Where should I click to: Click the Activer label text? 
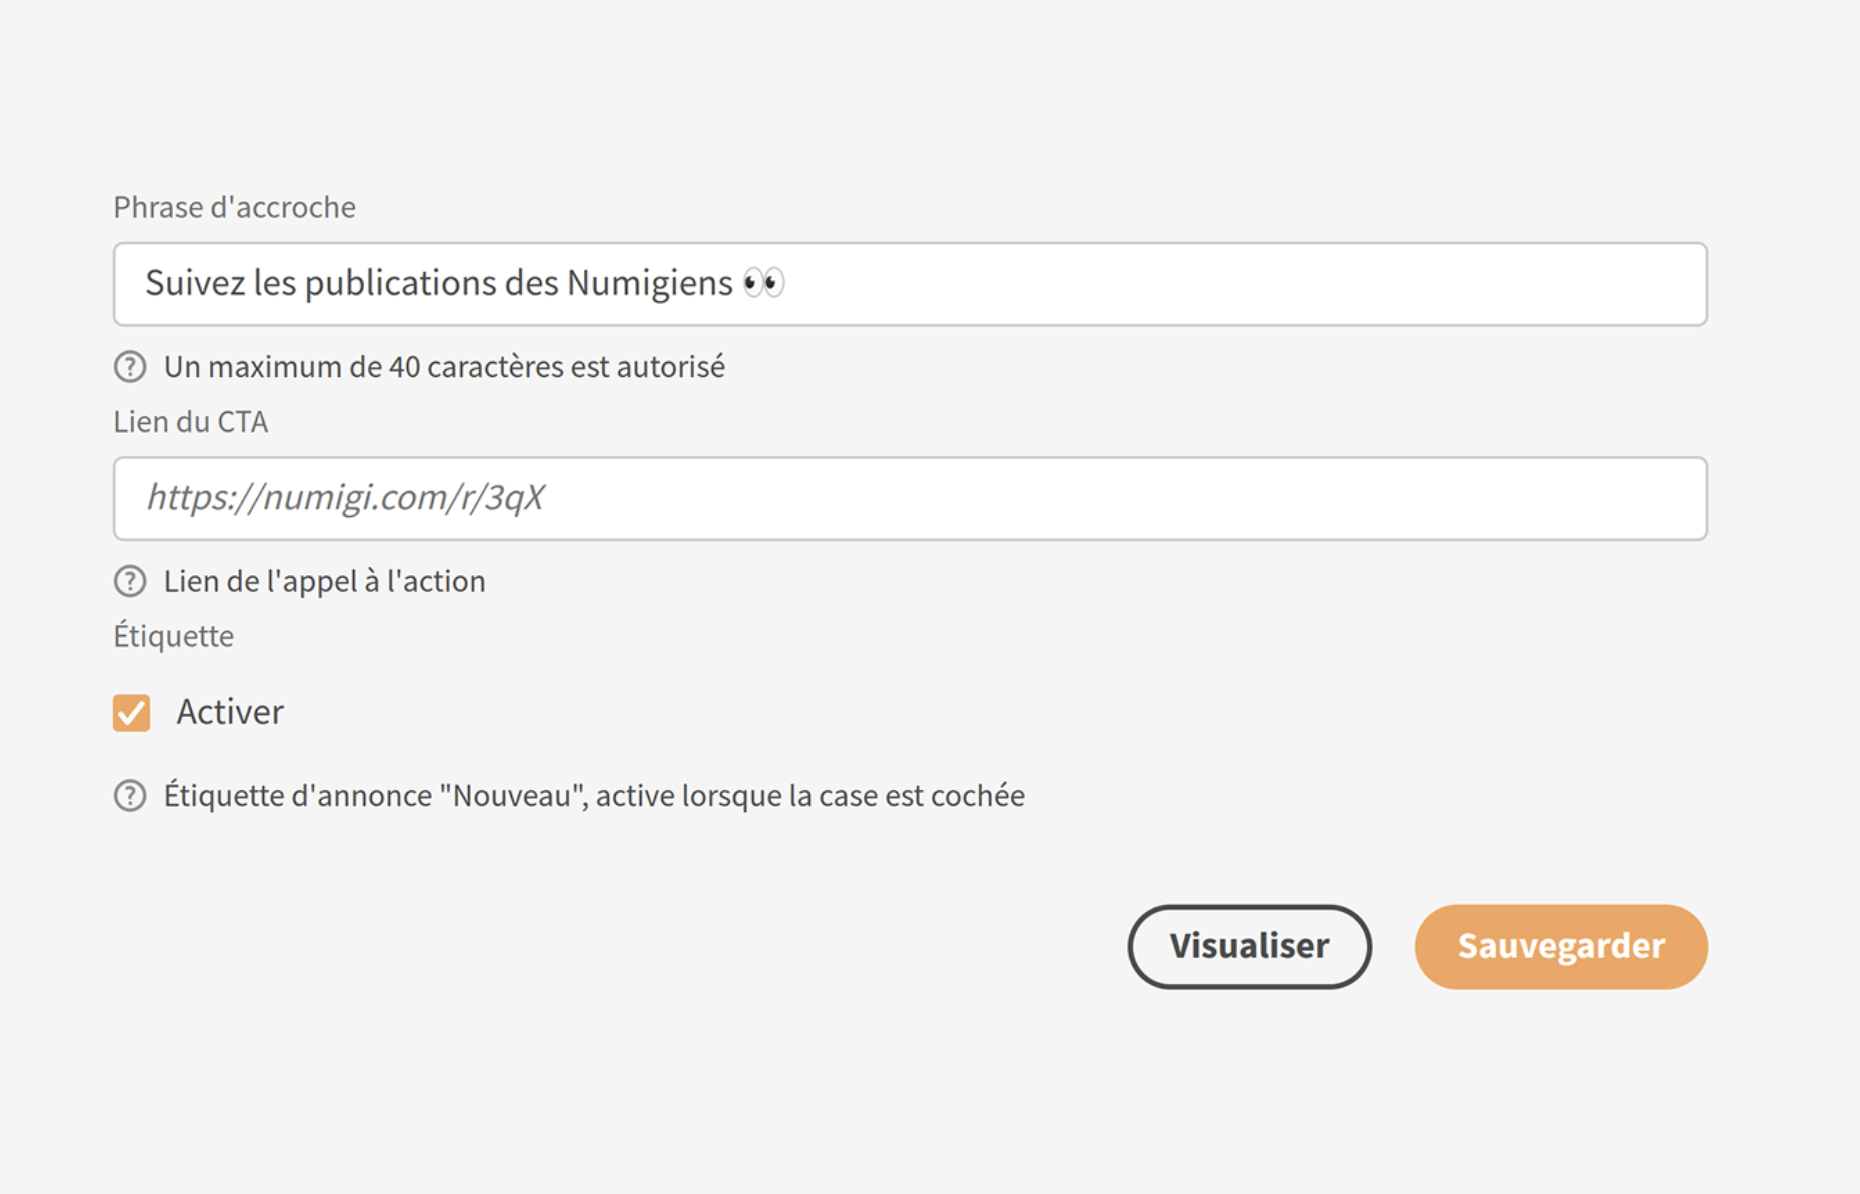230,711
